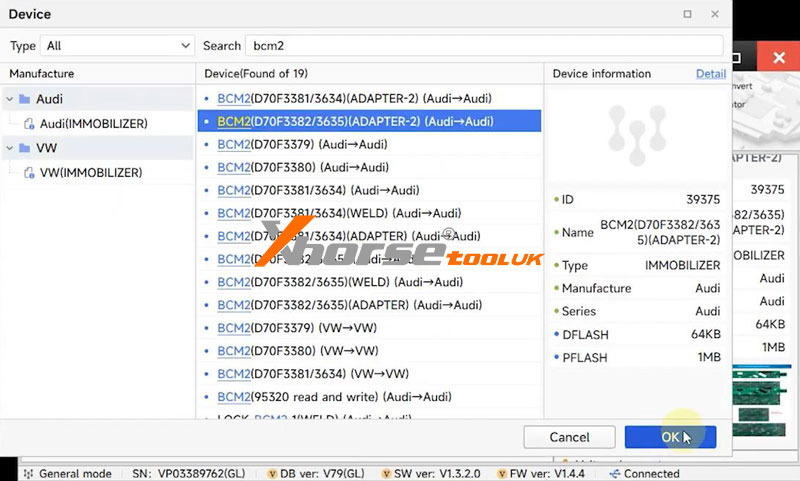Select BCM2(95320 read and write) (Audi→Audi)
Image resolution: width=800 pixels, height=481 pixels.
click(x=369, y=397)
